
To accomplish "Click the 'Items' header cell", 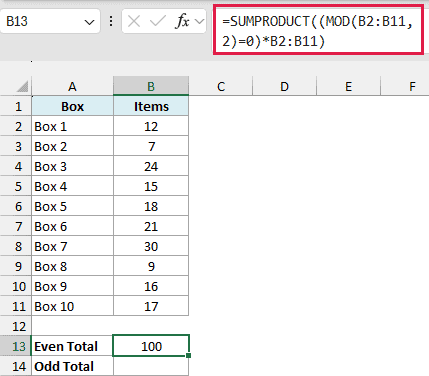I will coord(151,107).
